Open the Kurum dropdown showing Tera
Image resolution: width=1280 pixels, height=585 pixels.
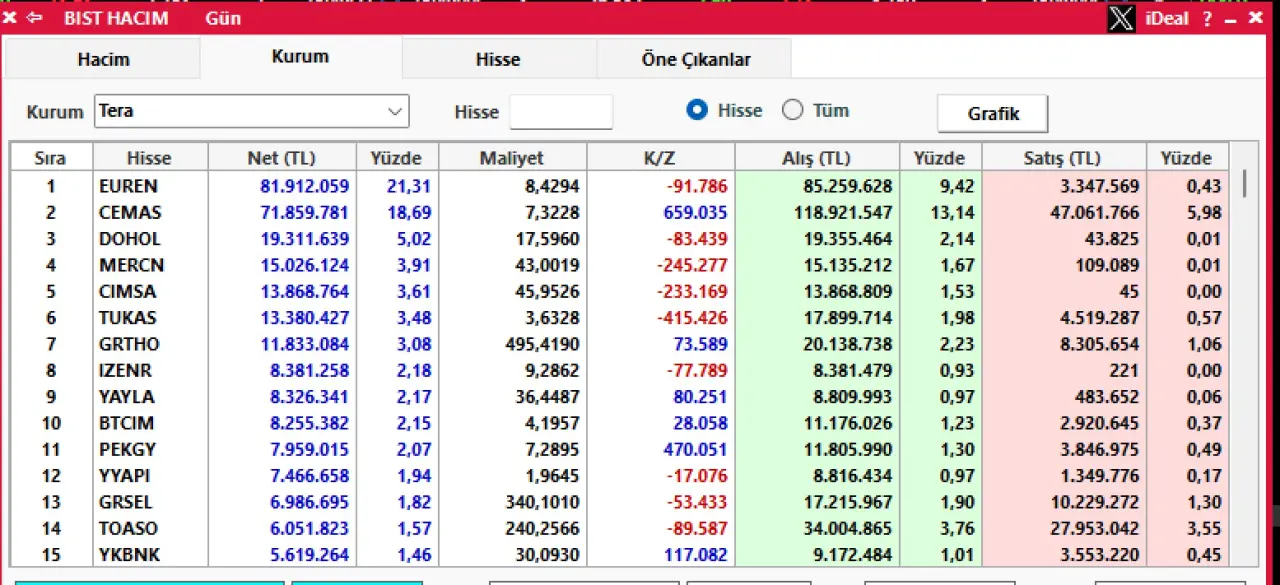pos(252,111)
